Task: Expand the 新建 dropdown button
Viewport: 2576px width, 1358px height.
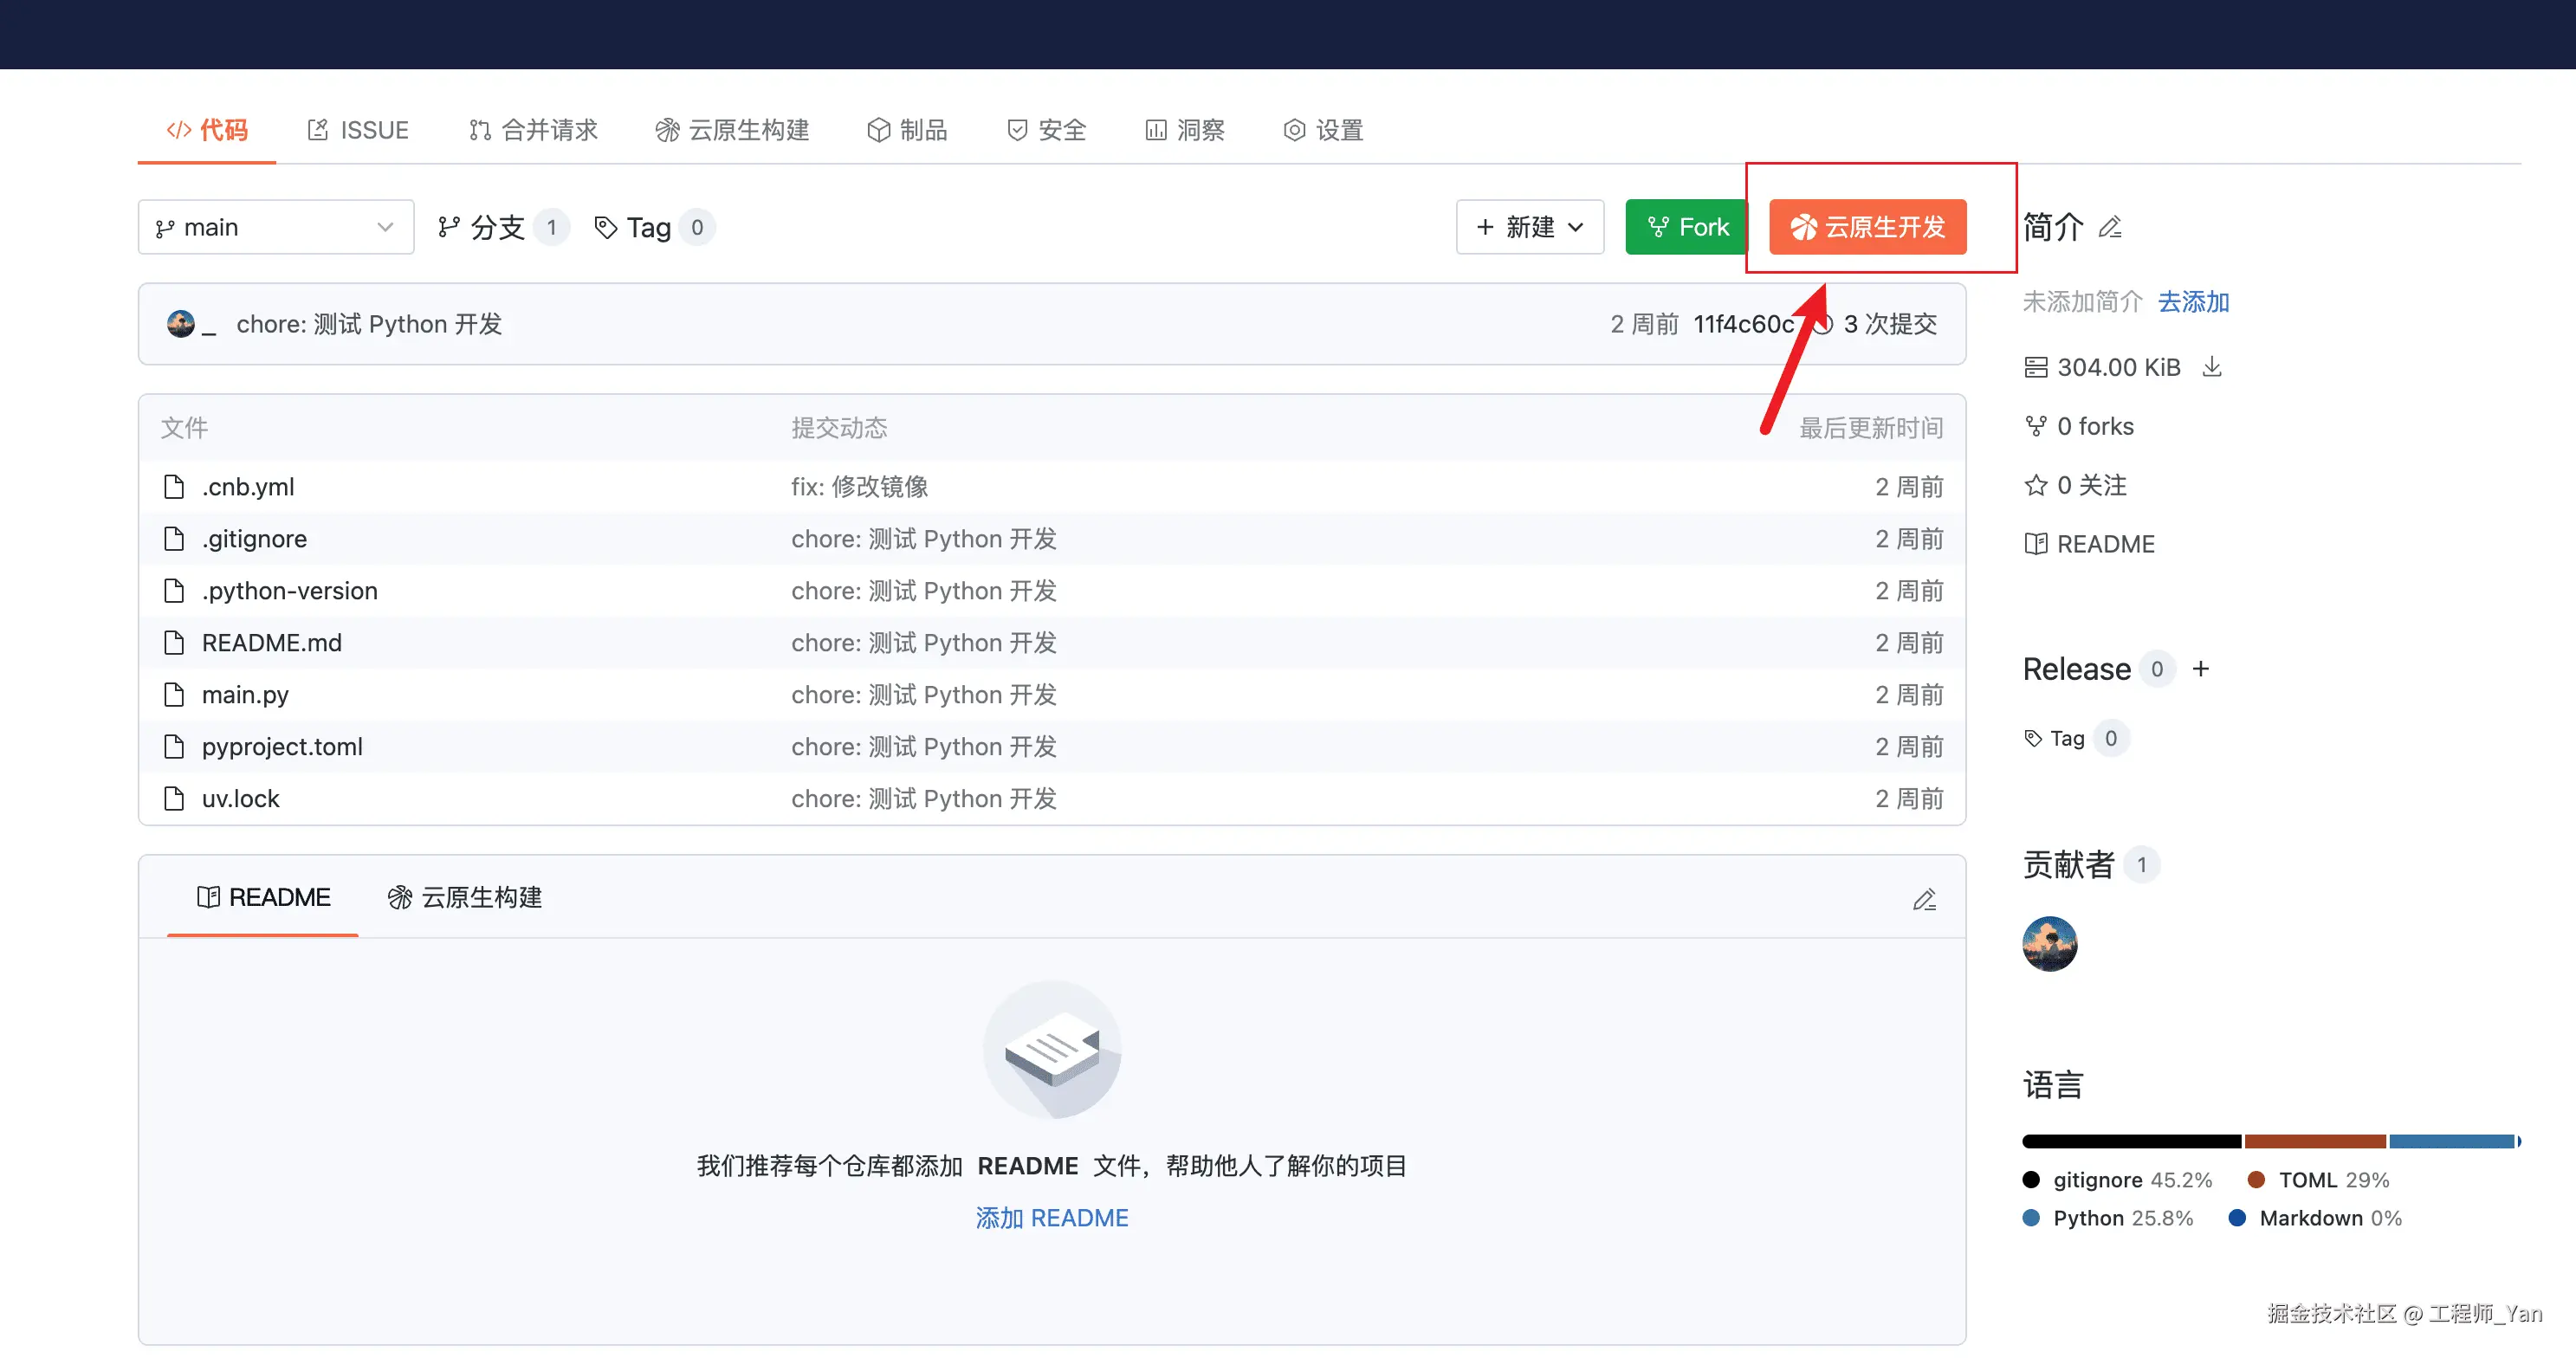Action: point(1529,228)
